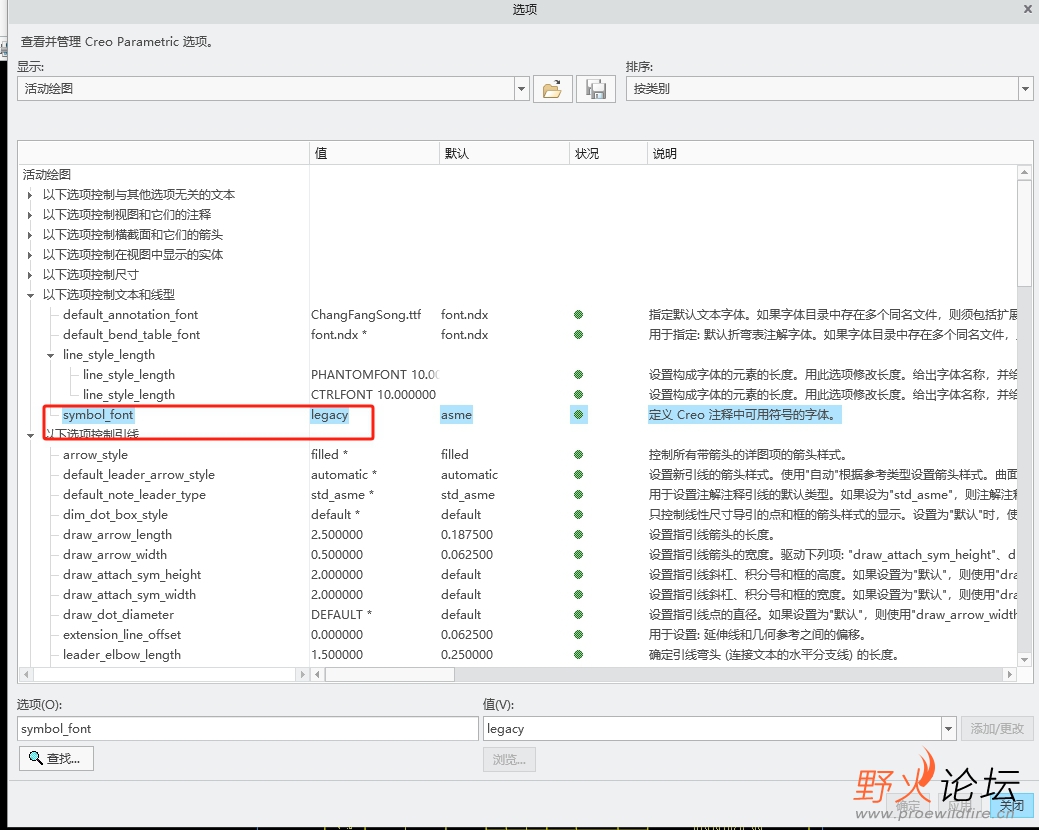The height and width of the screenshot is (830, 1039).
Task: Click status dot for leader_elbow_length row
Action: [x=578, y=654]
